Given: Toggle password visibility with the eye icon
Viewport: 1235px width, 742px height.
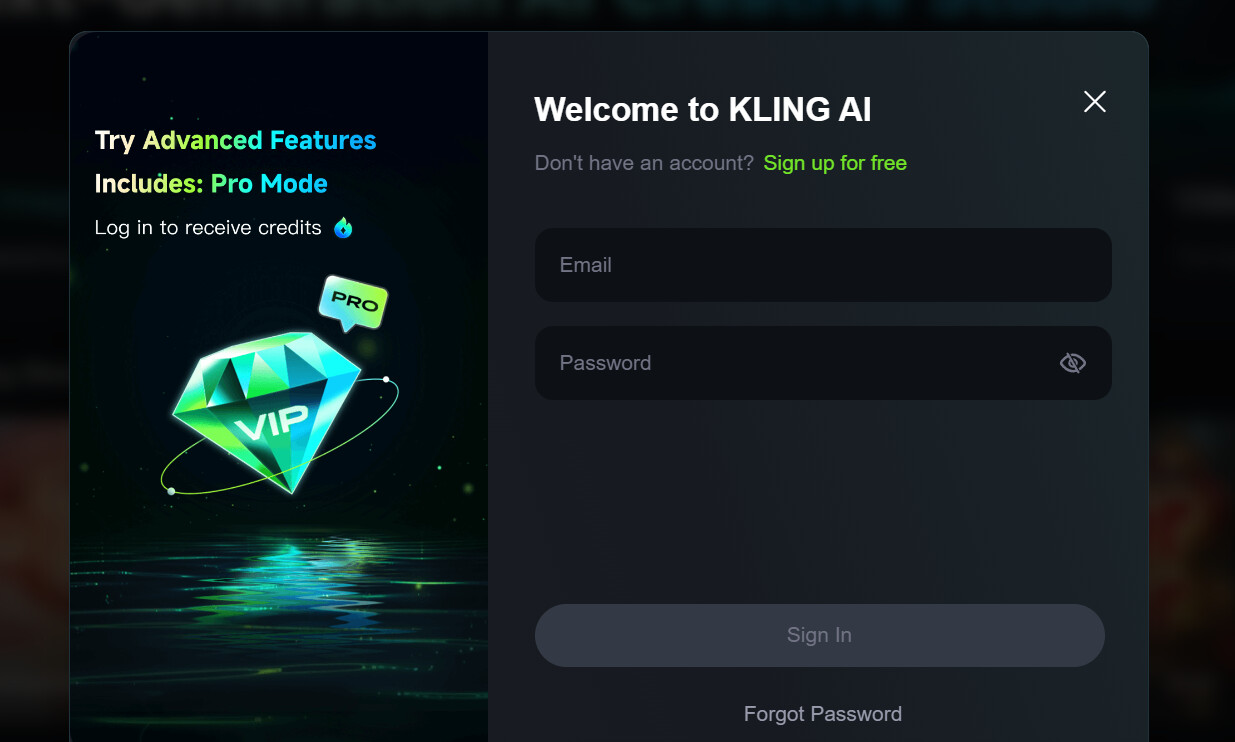Looking at the screenshot, I should coord(1072,363).
